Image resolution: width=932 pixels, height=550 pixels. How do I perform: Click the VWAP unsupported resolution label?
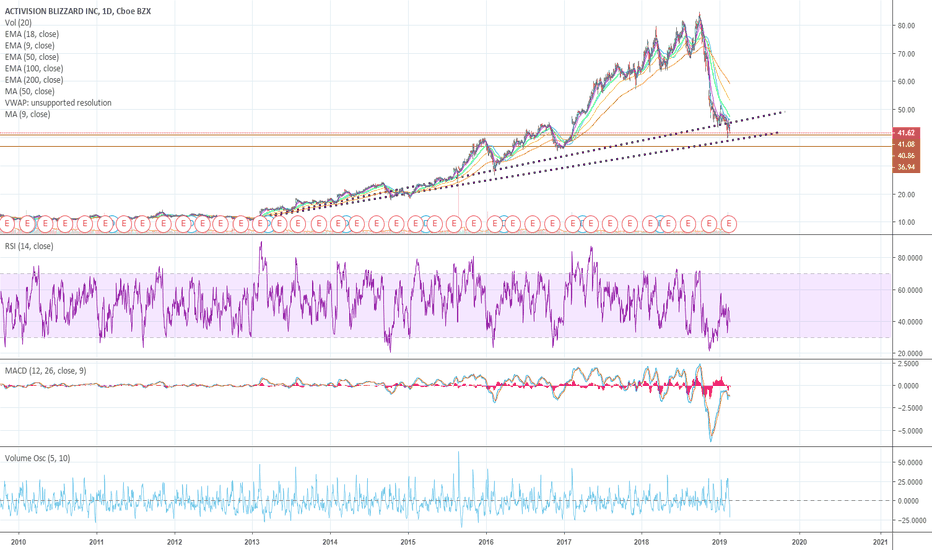[58, 102]
